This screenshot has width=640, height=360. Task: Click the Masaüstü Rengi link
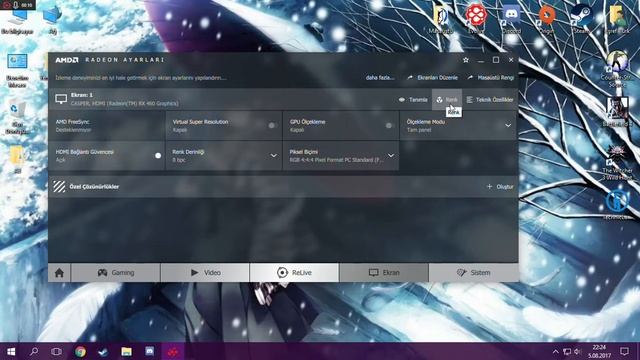pyautogui.click(x=491, y=78)
